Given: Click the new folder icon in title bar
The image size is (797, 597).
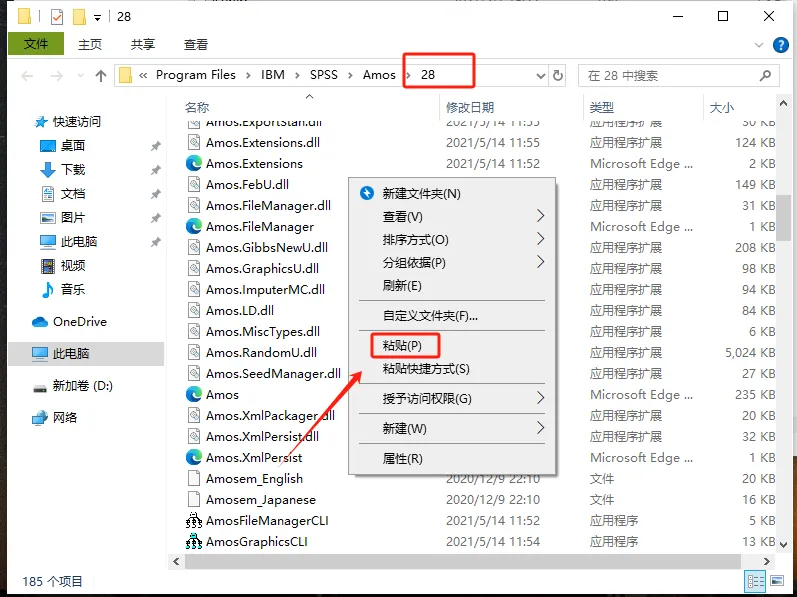Looking at the screenshot, I should point(79,17).
